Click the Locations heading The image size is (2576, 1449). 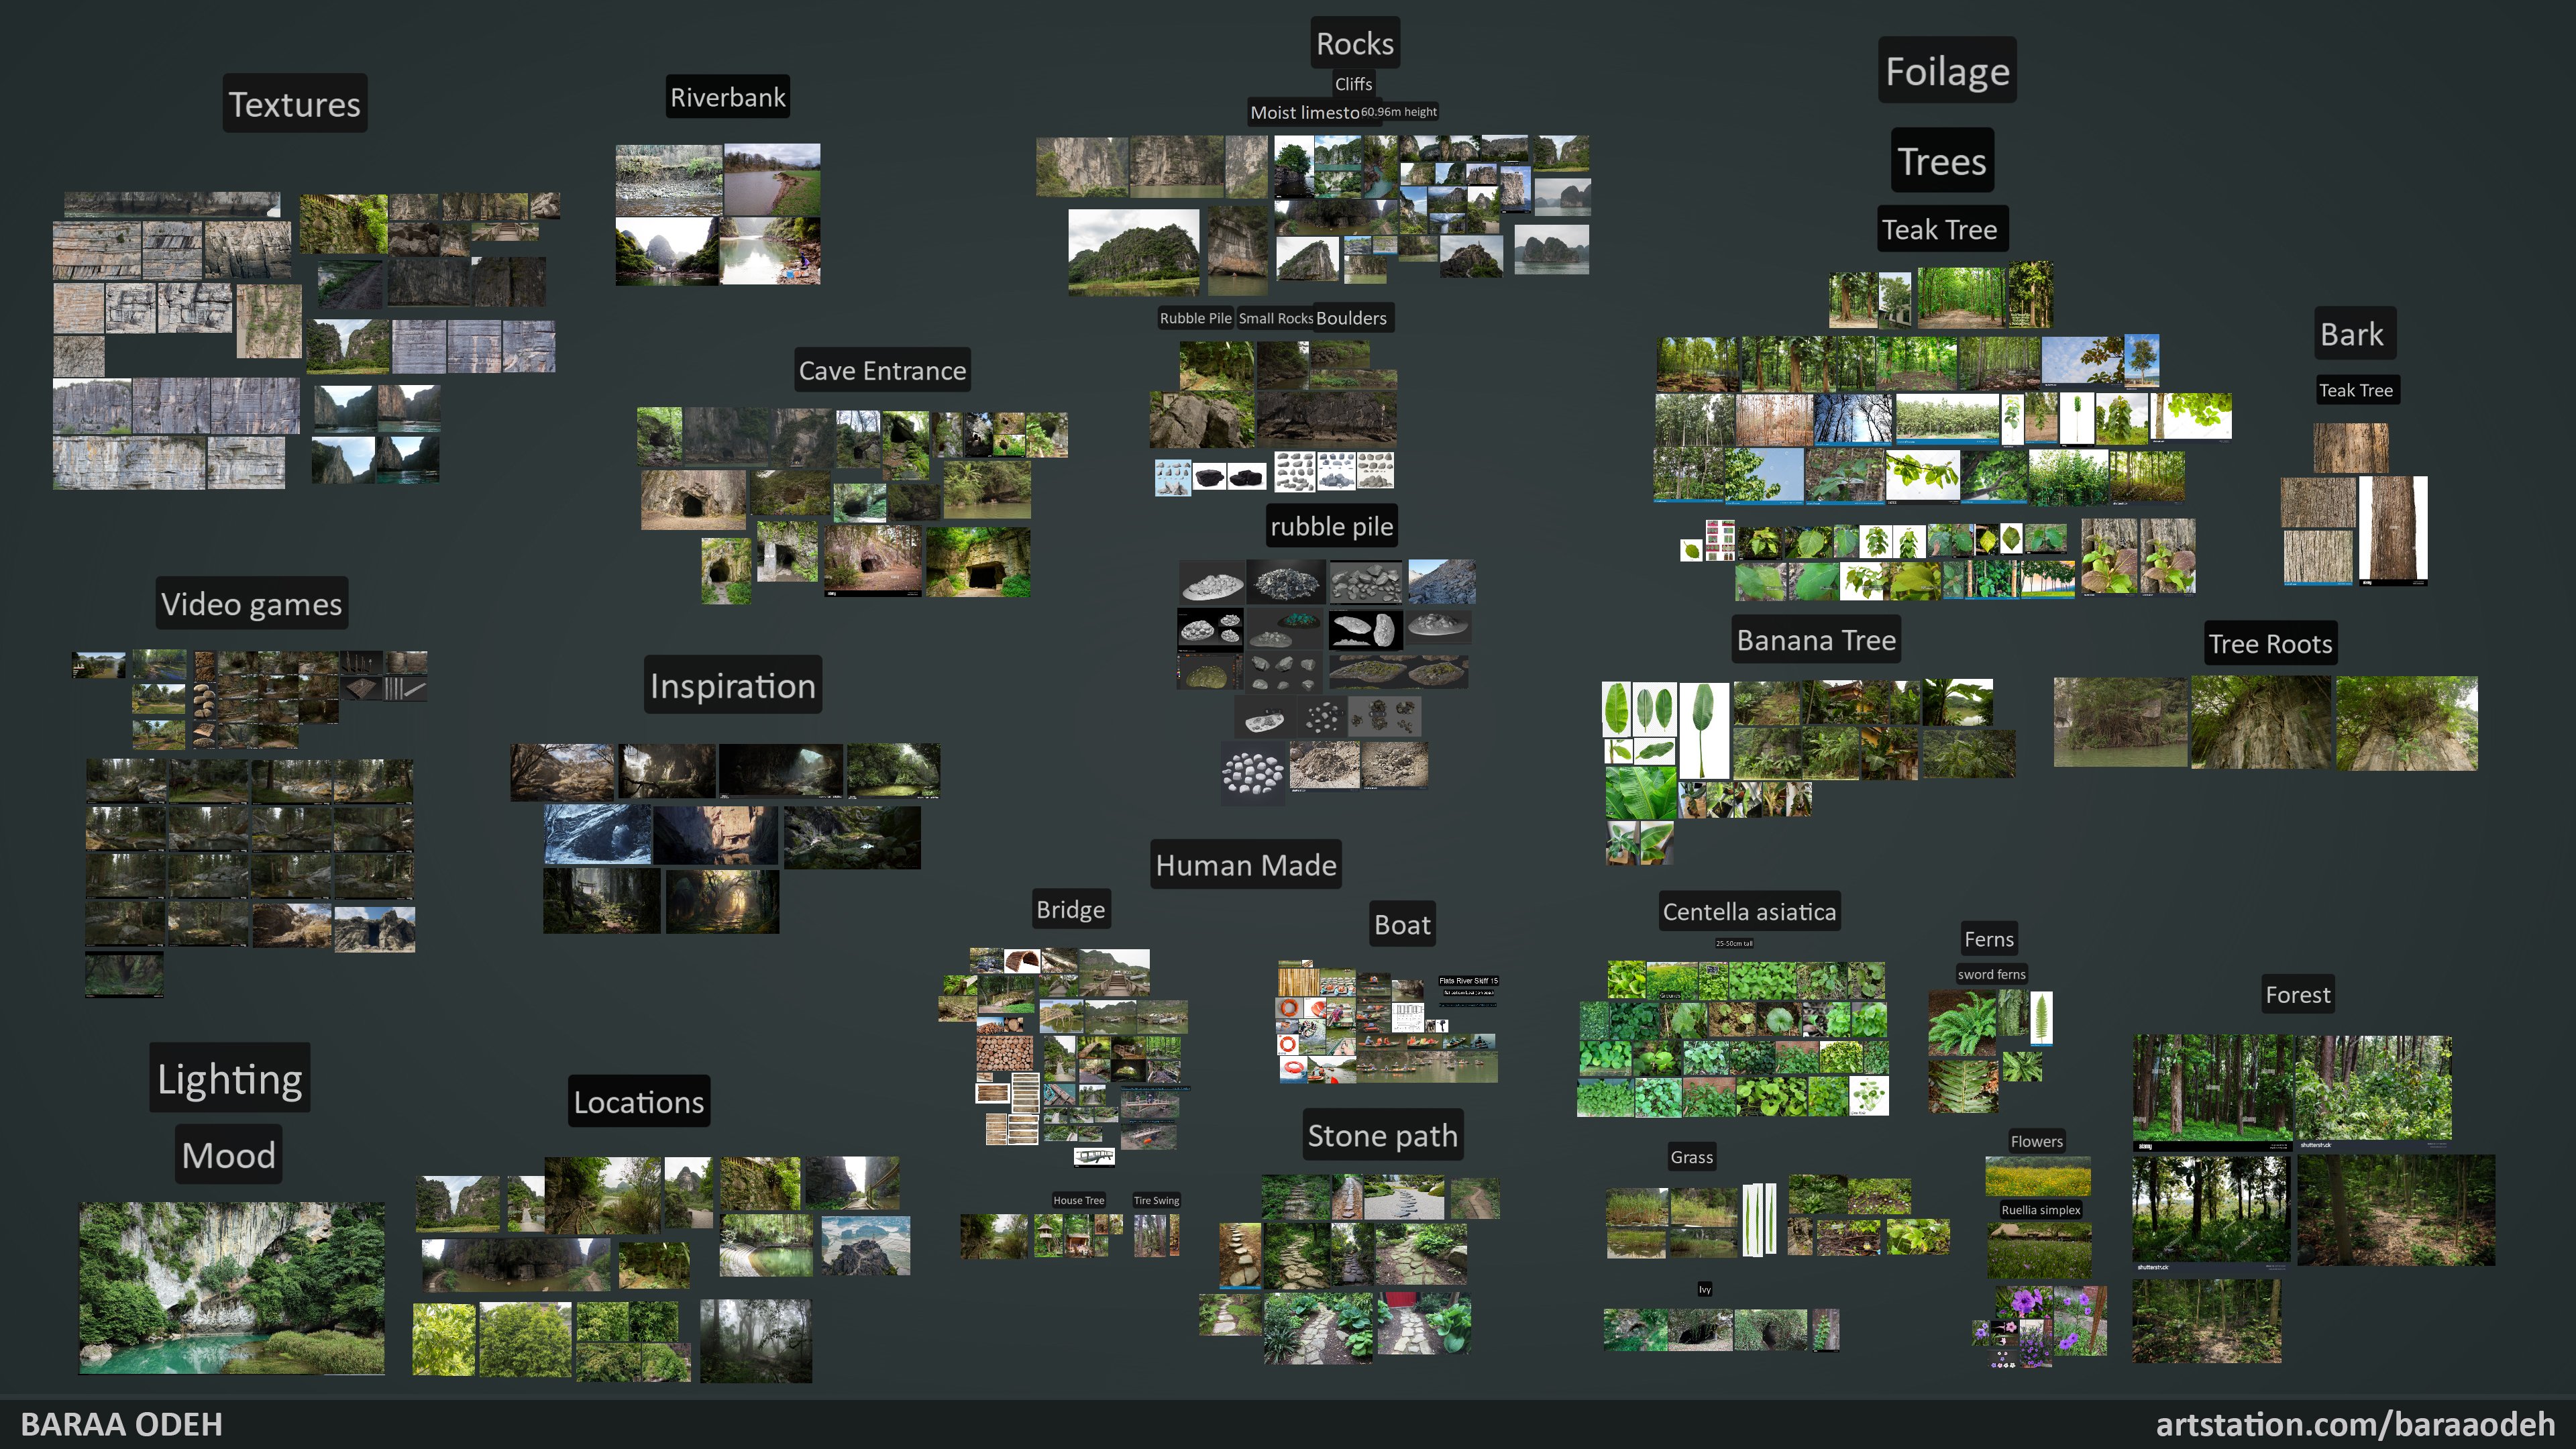[x=639, y=1101]
